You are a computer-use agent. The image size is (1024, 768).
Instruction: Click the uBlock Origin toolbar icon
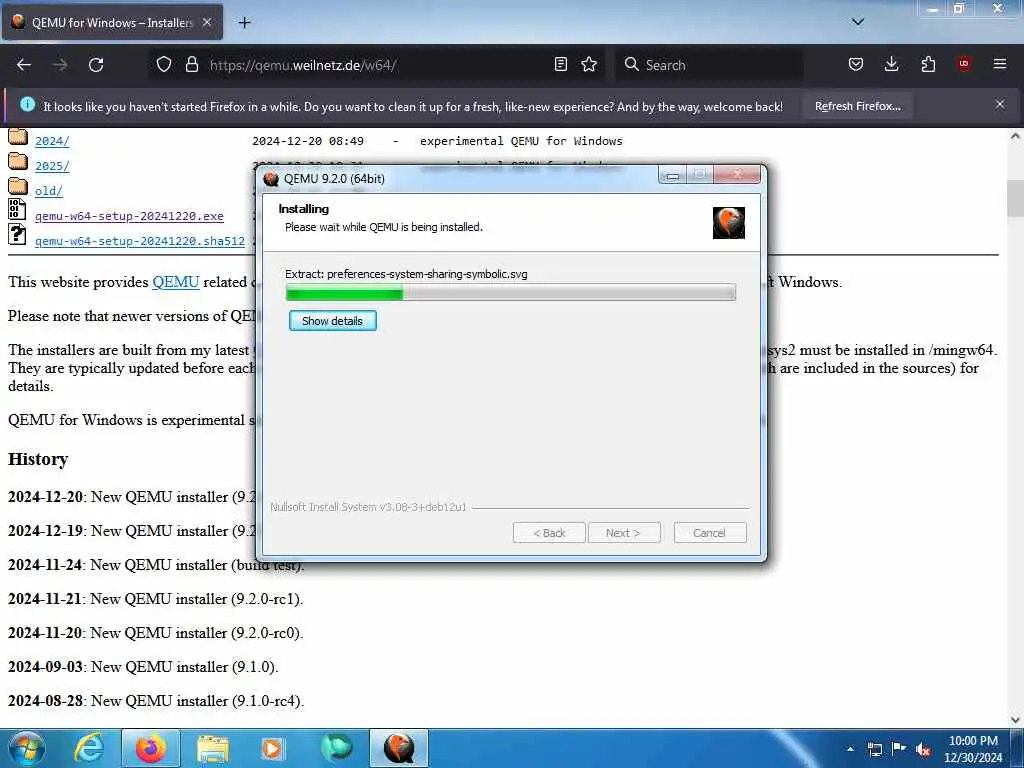point(964,64)
